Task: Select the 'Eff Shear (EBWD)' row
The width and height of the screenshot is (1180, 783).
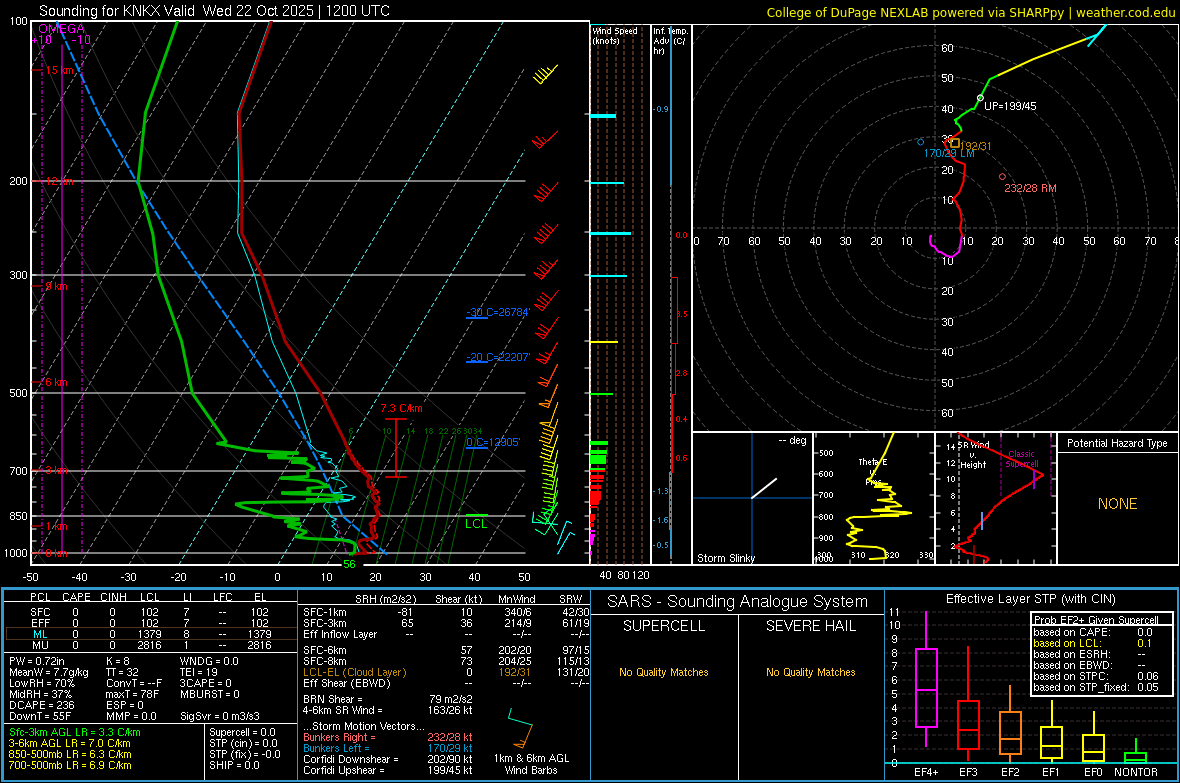Action: click(446, 683)
